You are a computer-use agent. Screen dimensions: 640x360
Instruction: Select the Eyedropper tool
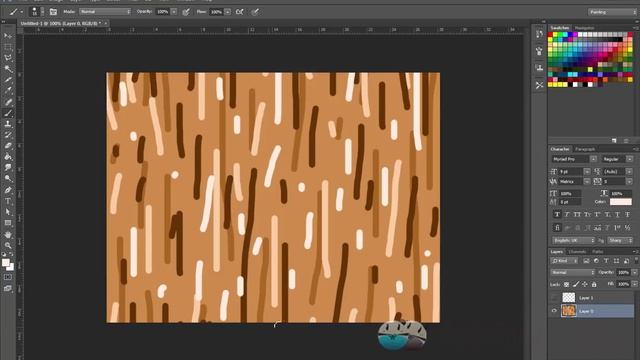[8, 91]
